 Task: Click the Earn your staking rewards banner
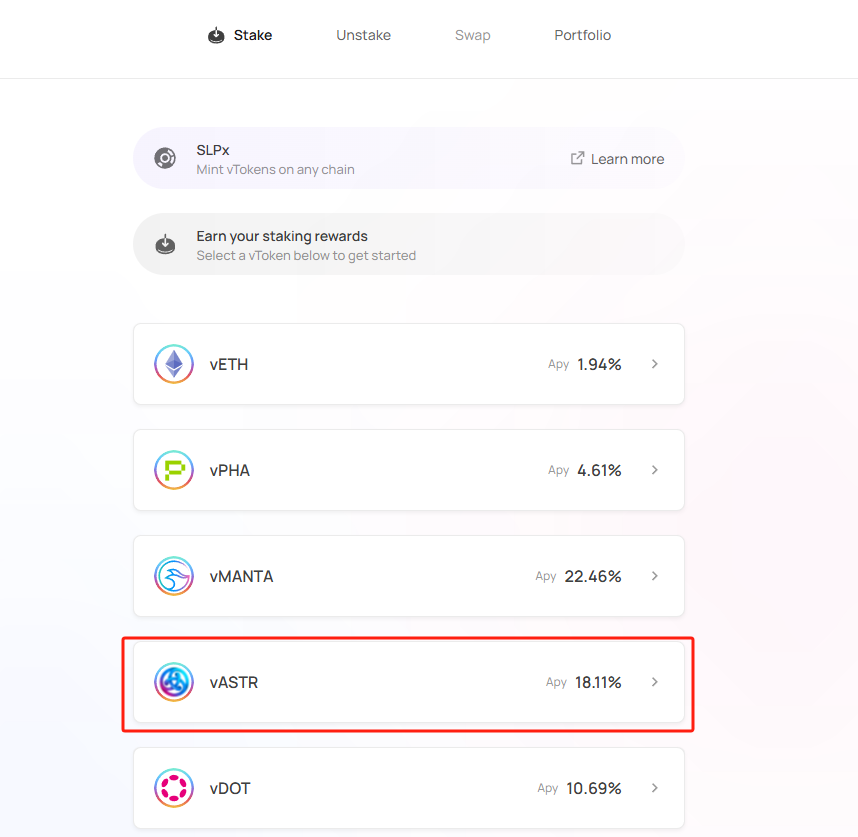[409, 244]
